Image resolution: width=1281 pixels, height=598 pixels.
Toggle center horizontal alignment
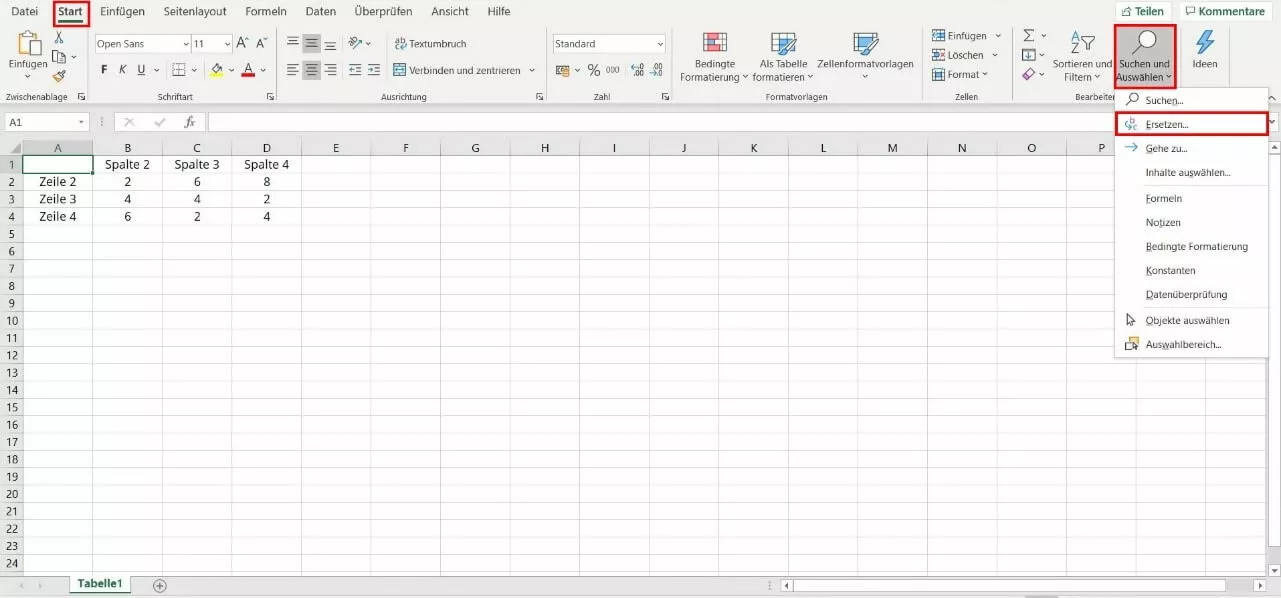pos(311,70)
